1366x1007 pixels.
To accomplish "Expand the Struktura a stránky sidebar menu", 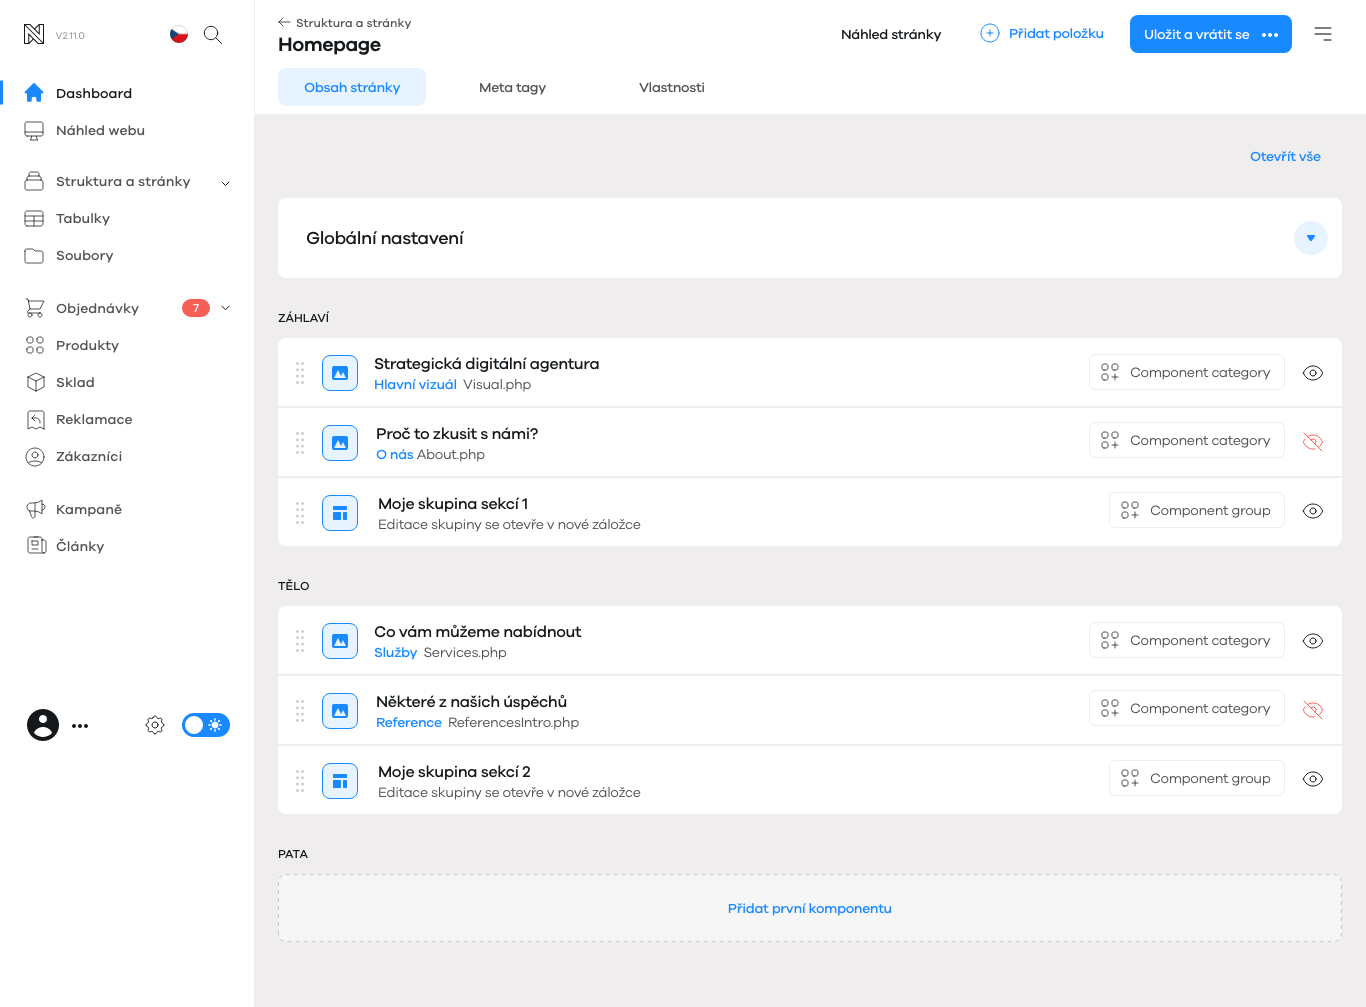I will (226, 183).
